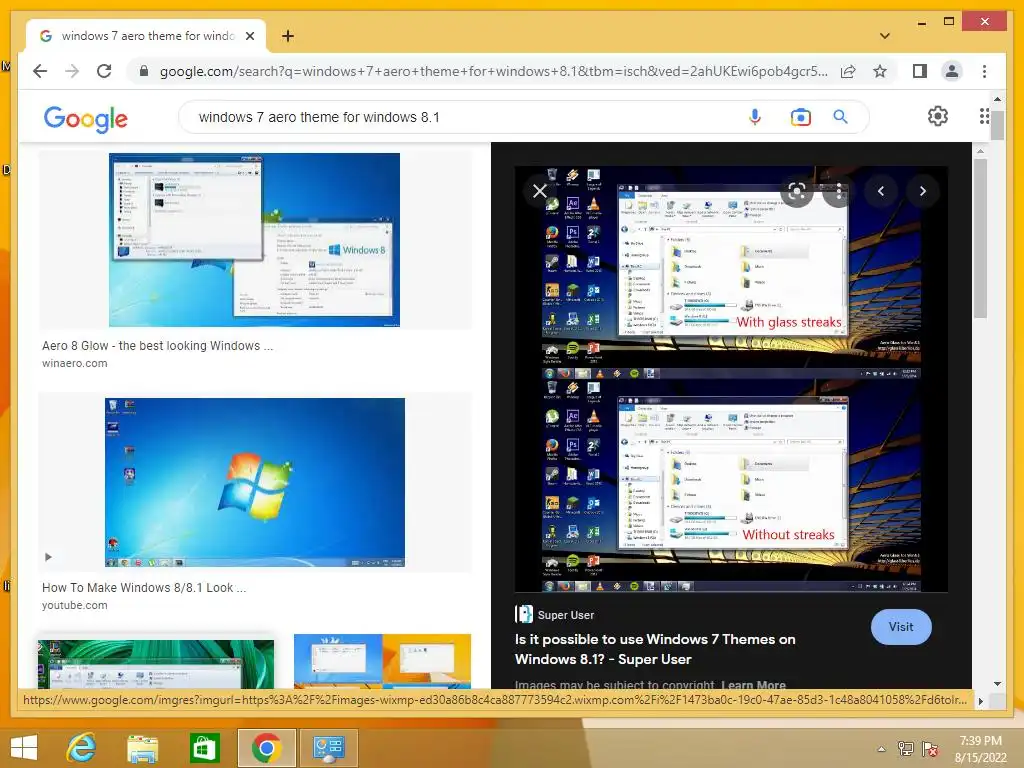This screenshot has width=1024, height=768.
Task: Go to the Google homepage via logo
Action: 86,118
